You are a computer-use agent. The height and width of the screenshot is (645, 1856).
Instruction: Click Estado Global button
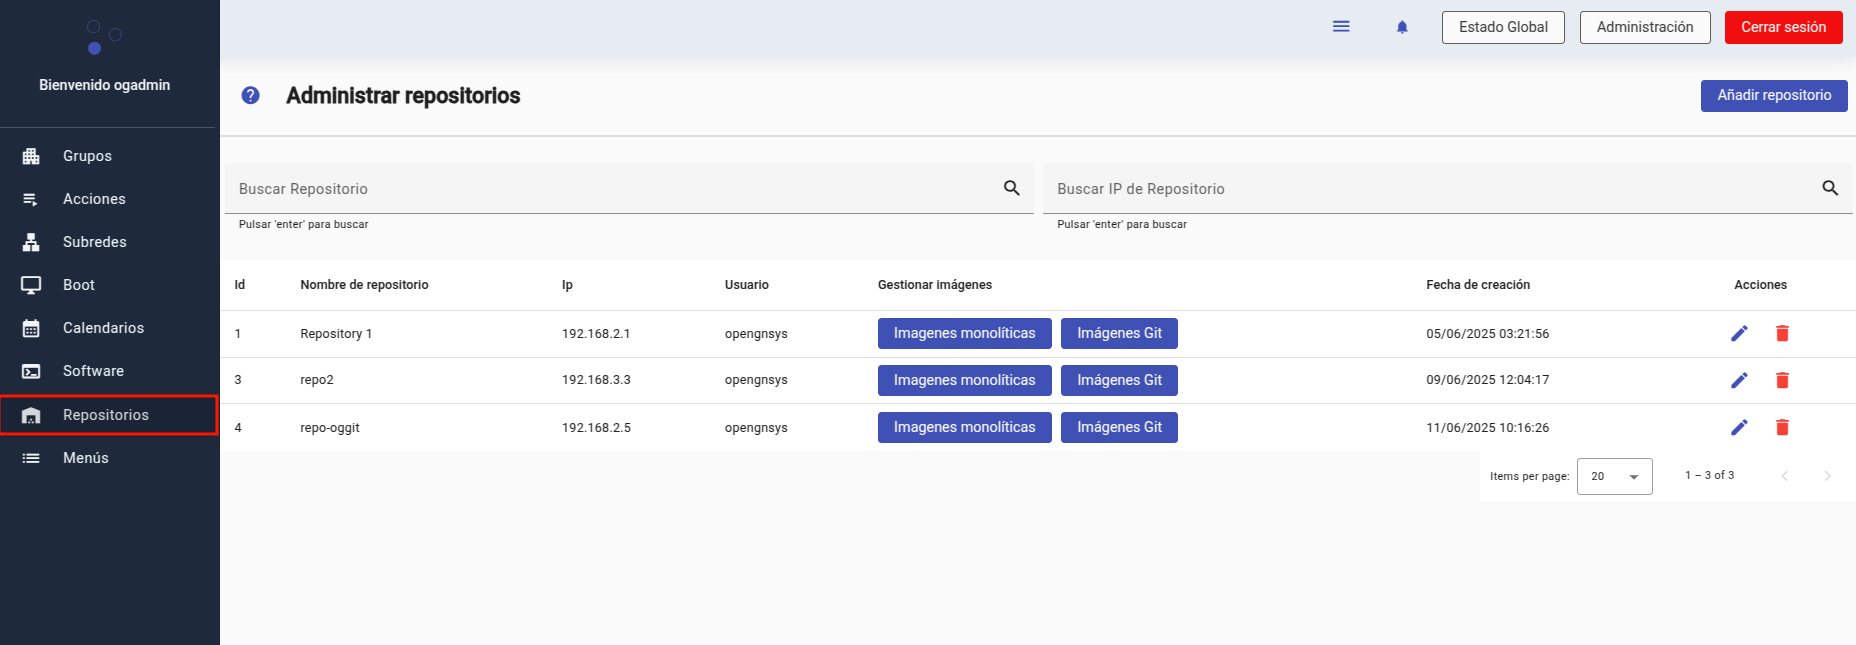pos(1502,27)
